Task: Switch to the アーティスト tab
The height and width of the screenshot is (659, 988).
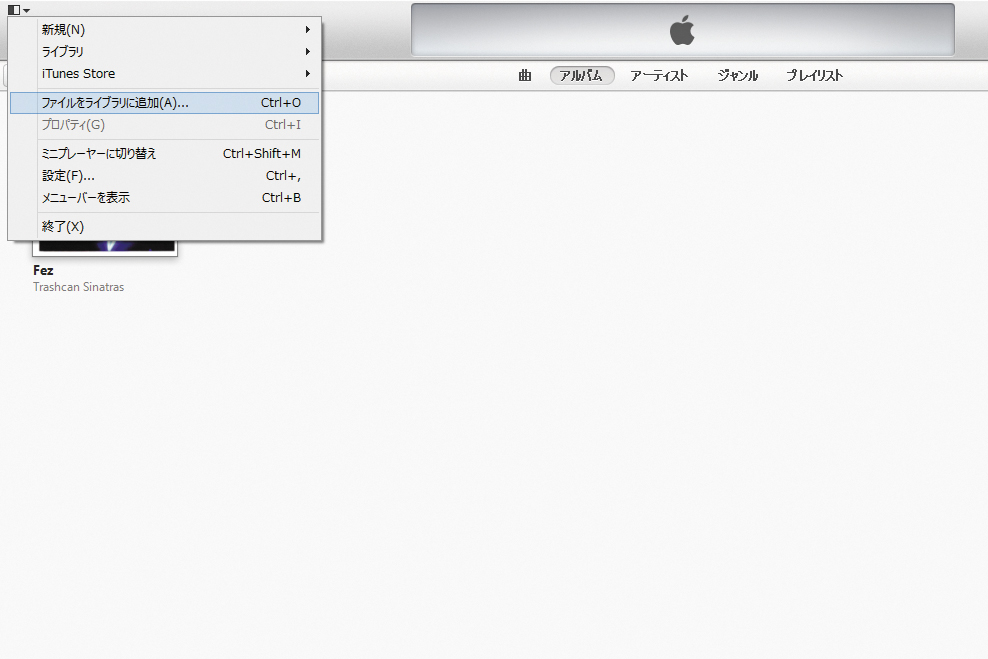Action: (x=660, y=76)
